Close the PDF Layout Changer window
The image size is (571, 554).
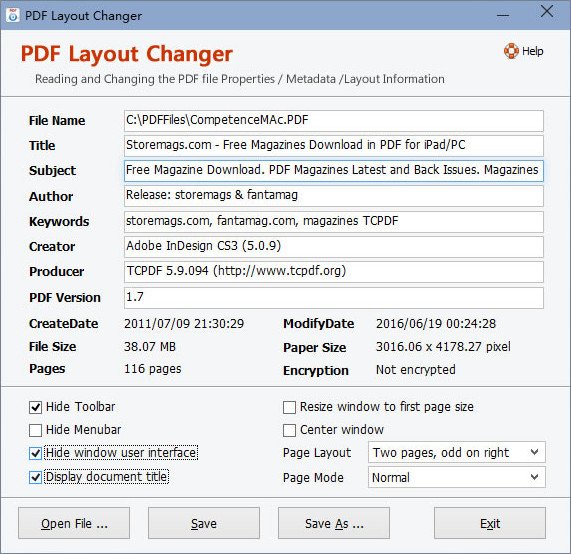click(547, 12)
